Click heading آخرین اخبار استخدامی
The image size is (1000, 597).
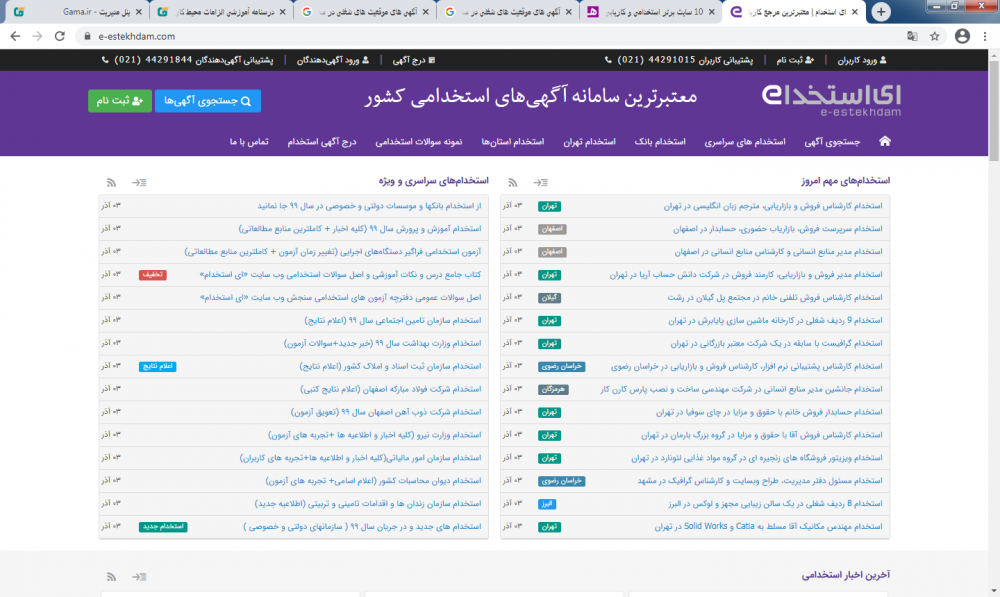[845, 575]
